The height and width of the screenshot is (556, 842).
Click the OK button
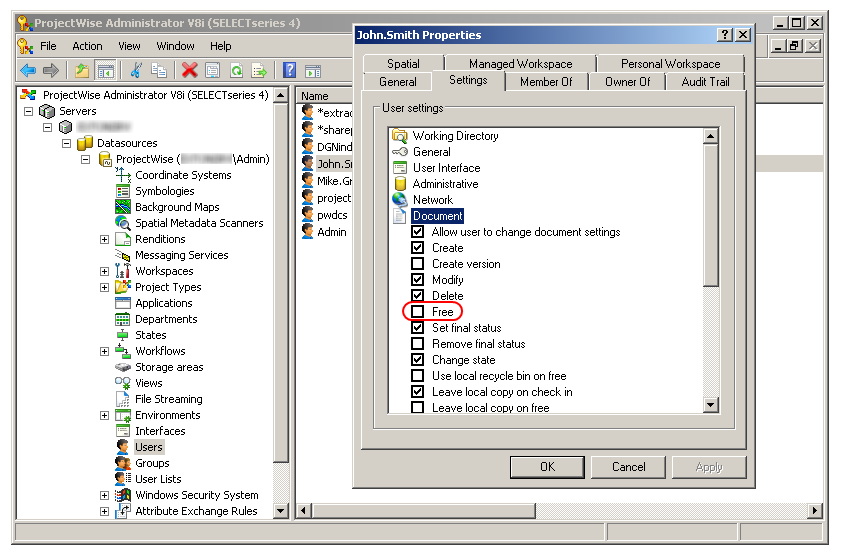[x=547, y=467]
